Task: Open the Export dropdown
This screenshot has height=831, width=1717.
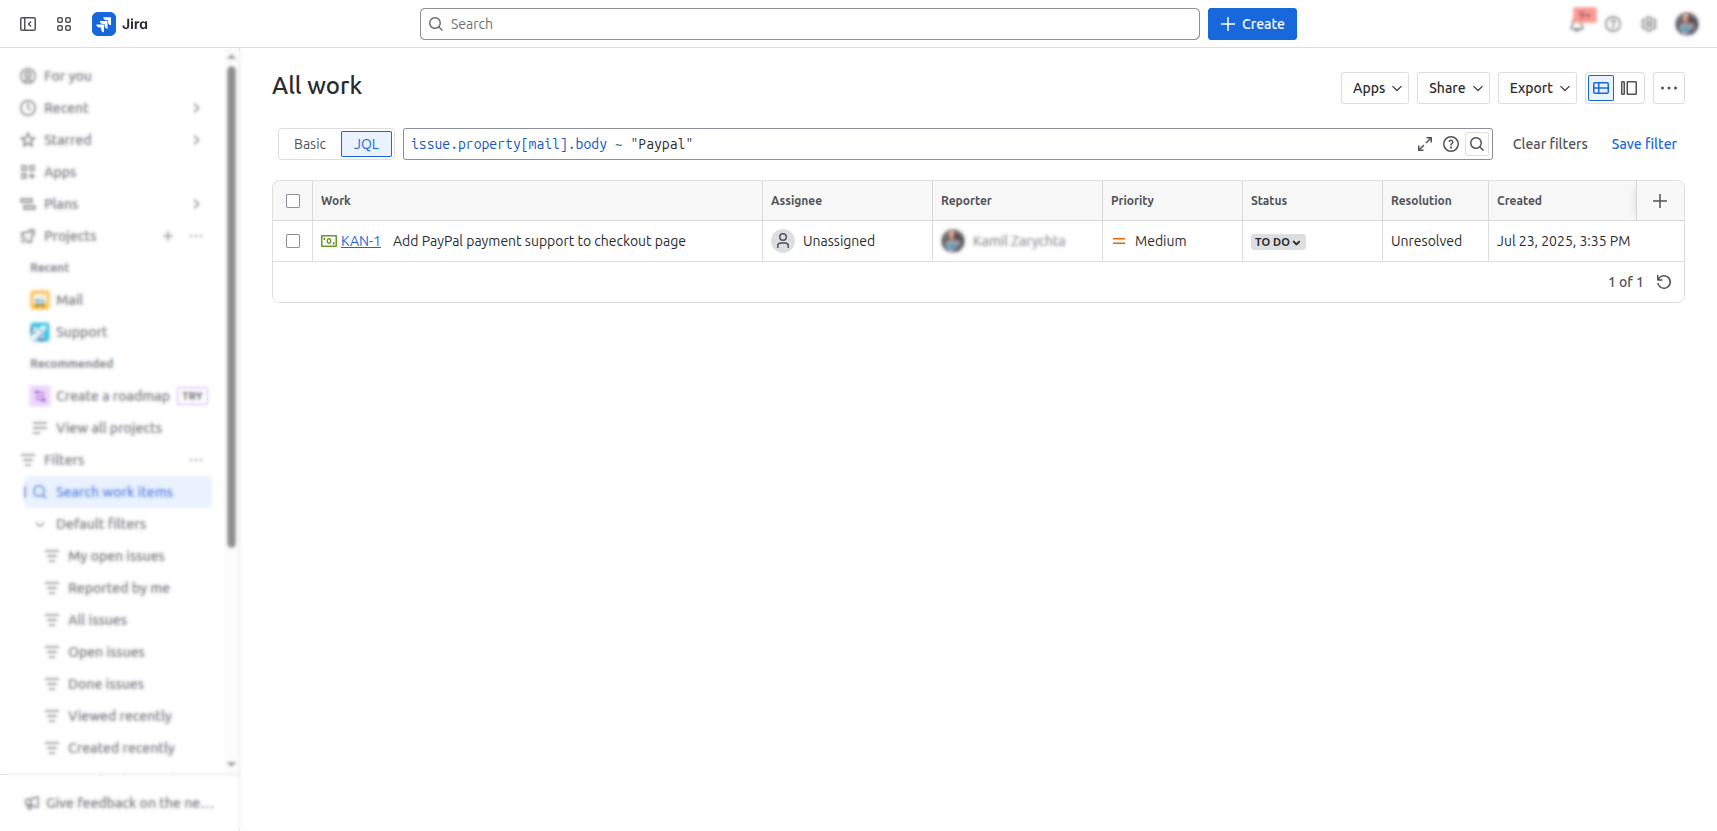Action: (x=1538, y=88)
